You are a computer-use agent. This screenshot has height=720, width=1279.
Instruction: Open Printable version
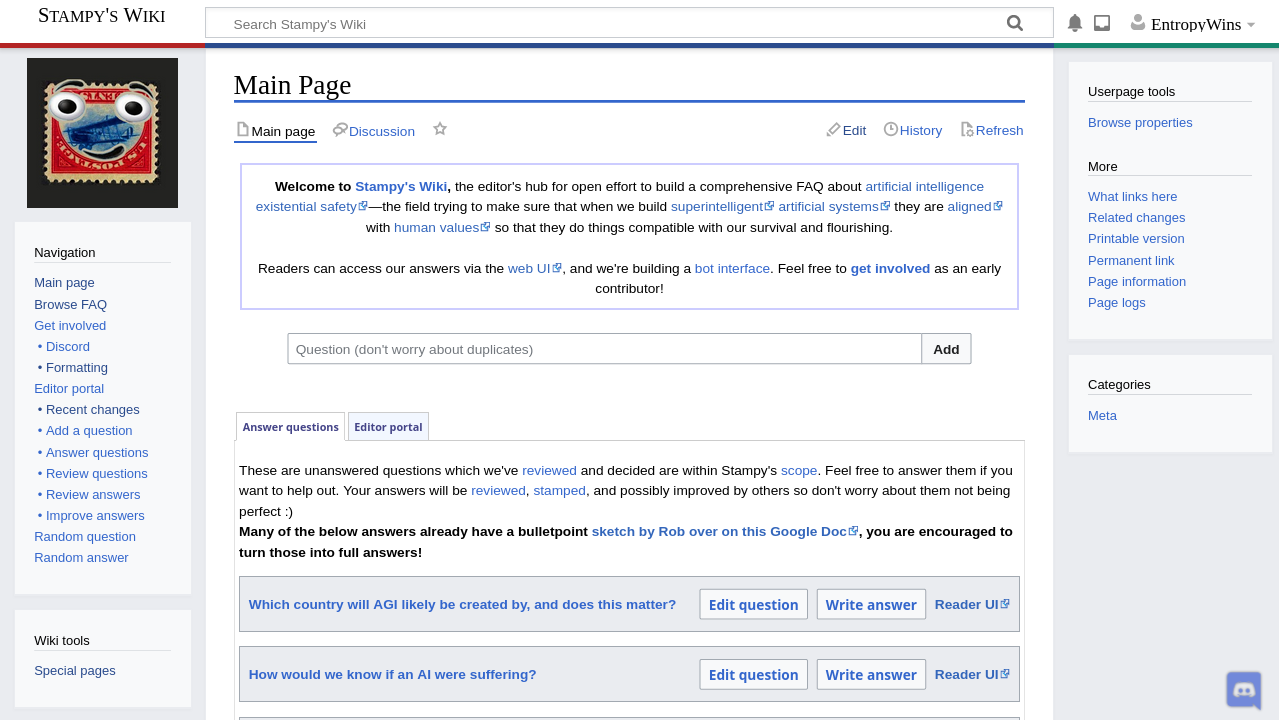pos(1136,238)
